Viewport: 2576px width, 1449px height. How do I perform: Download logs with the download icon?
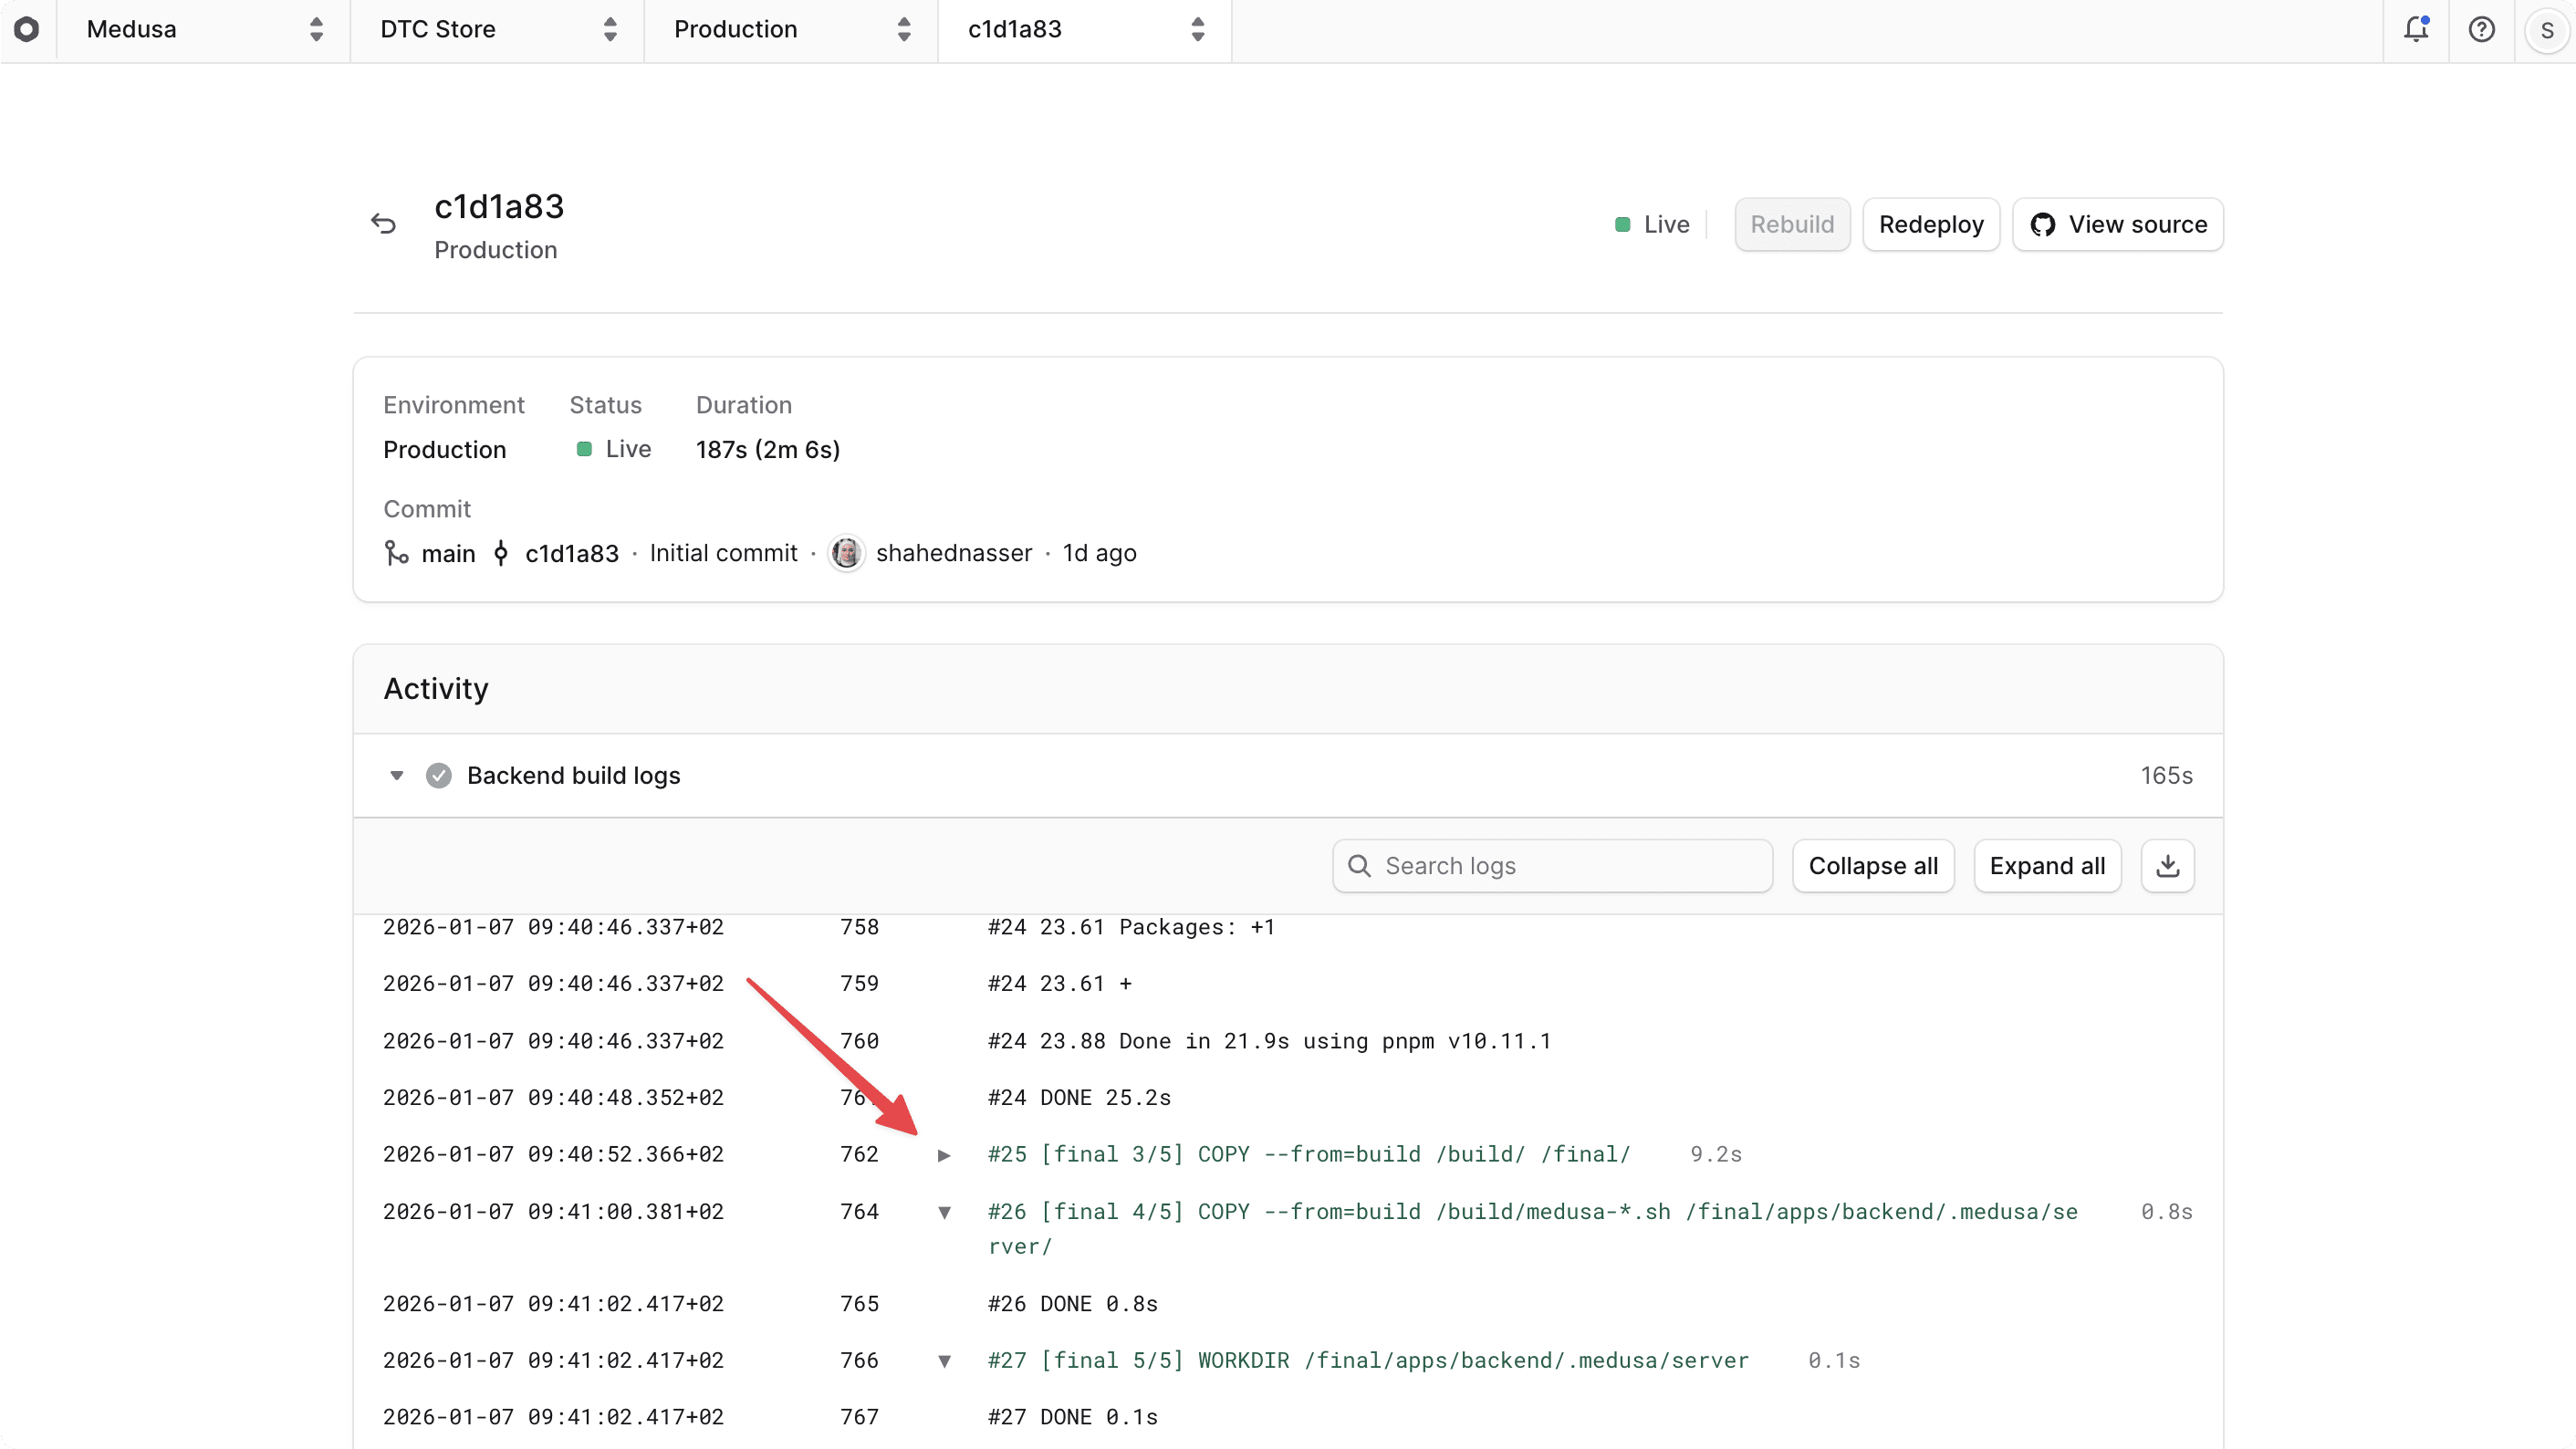coord(2167,865)
